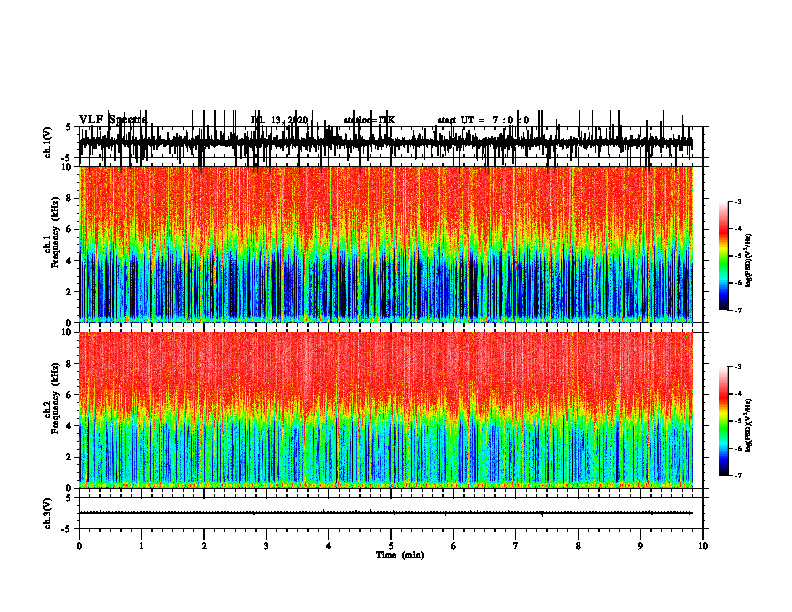Click the "-3" tick on ch.2 colorbar
The width and height of the screenshot is (792, 612).
pos(737,367)
